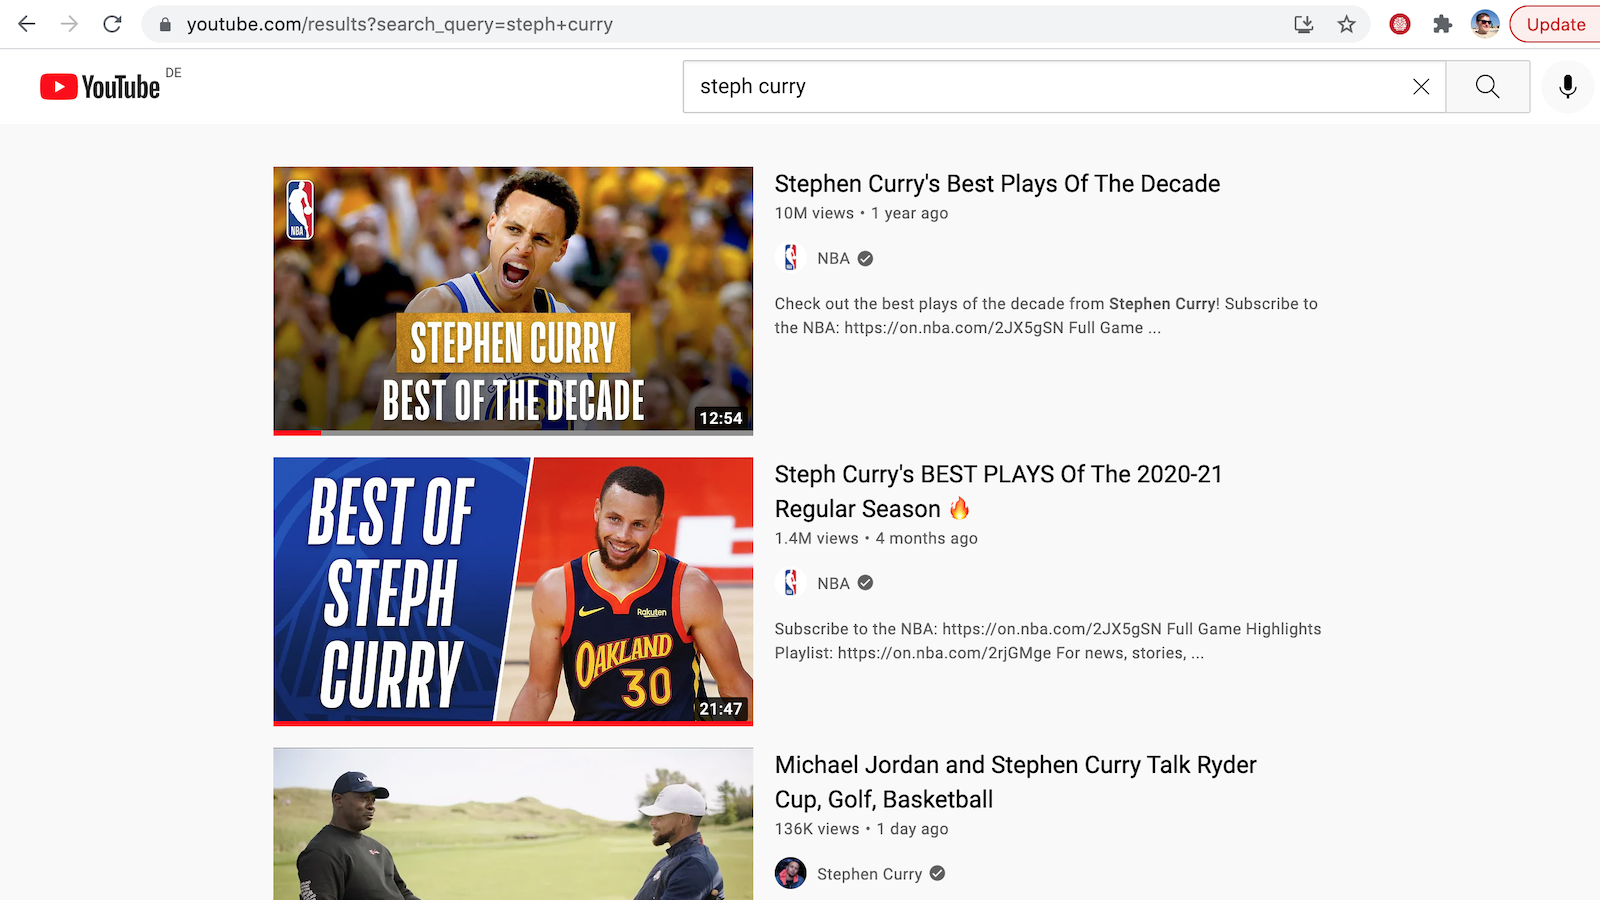This screenshot has width=1600, height=900.
Task: Click verified badge beside second NBA
Action: tap(865, 583)
